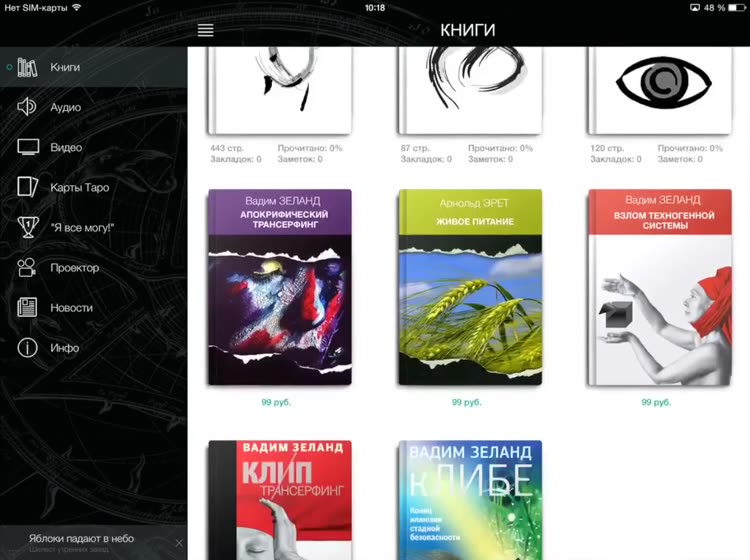
Task: Open the Клип Трансерфинг book cover
Action: [280, 500]
